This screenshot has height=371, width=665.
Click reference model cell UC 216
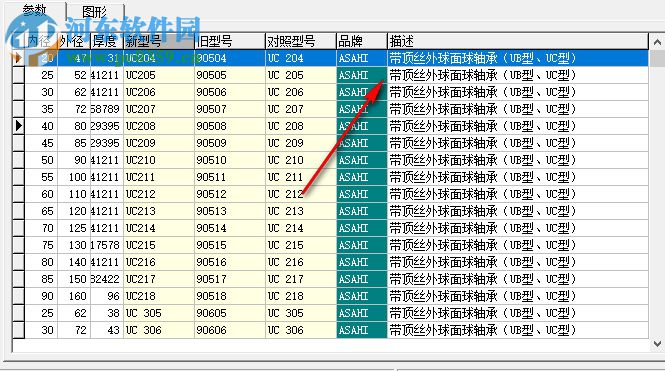[301, 262]
